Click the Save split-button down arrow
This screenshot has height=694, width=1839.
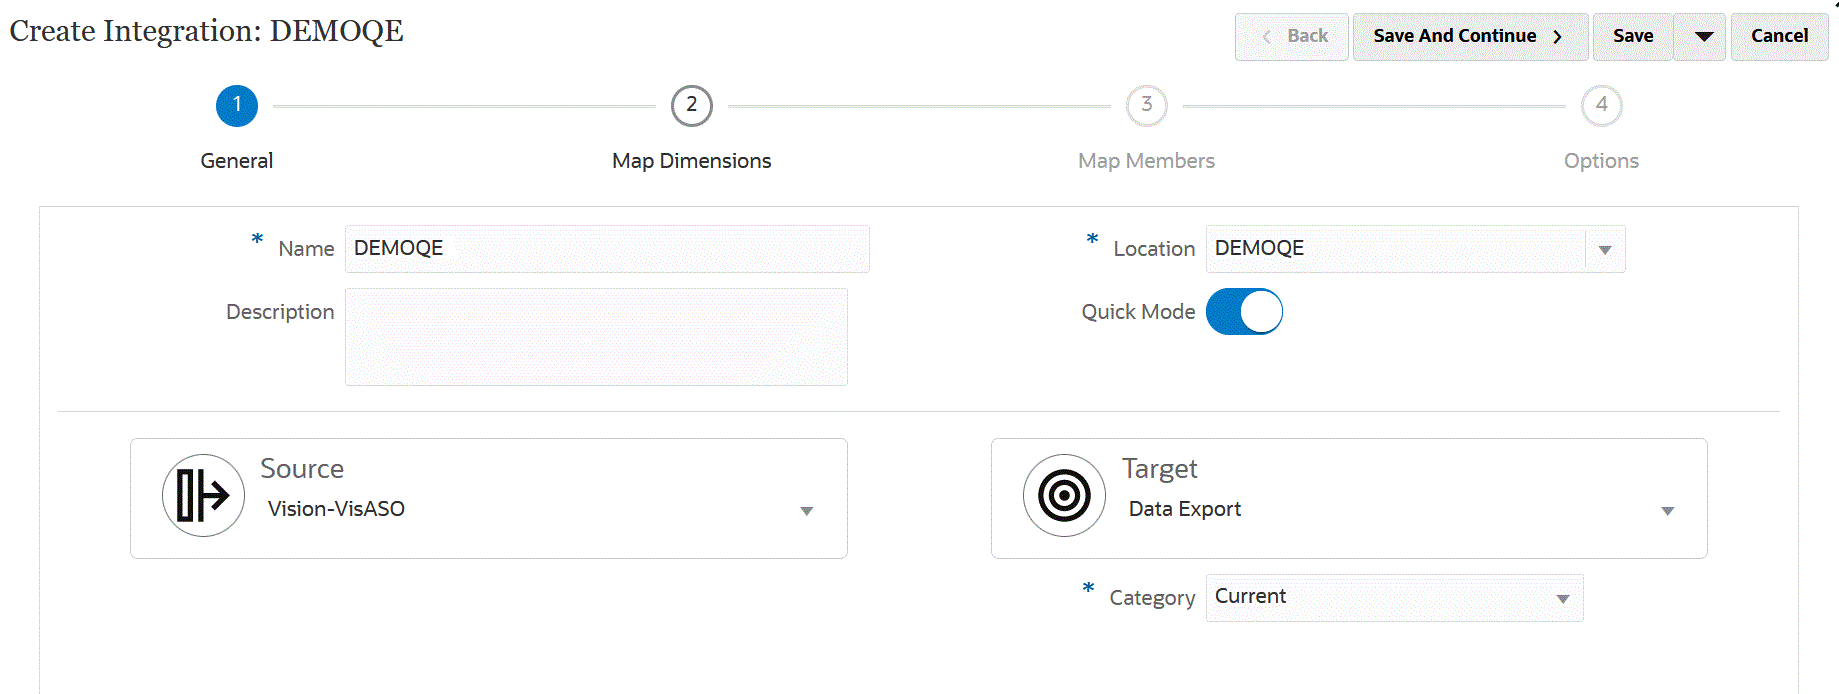click(x=1704, y=37)
